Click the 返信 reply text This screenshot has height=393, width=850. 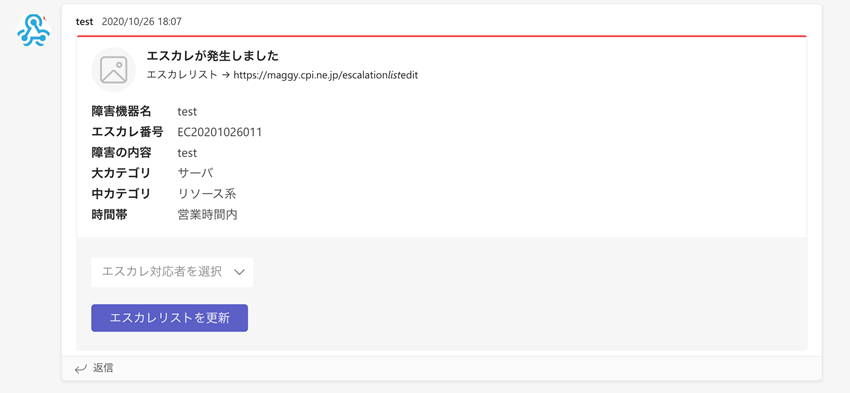click(x=103, y=368)
